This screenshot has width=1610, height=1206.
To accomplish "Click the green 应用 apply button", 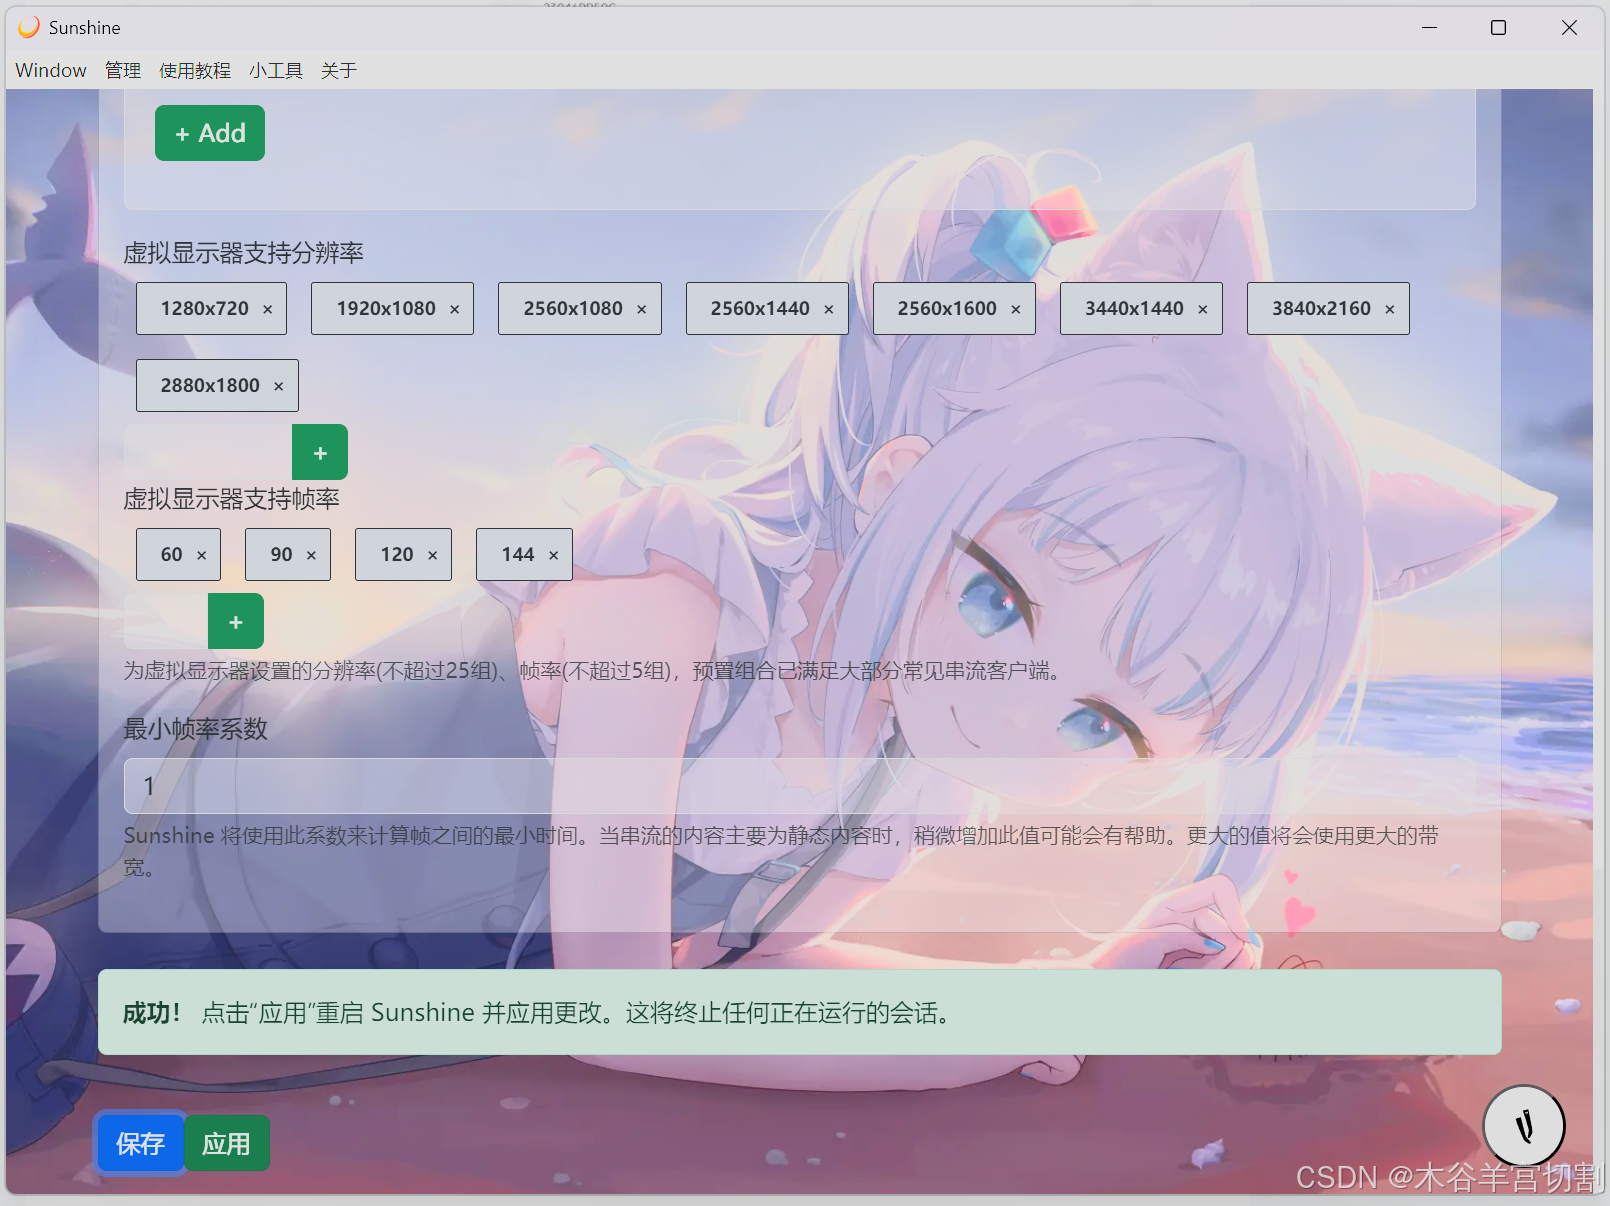I will (227, 1143).
